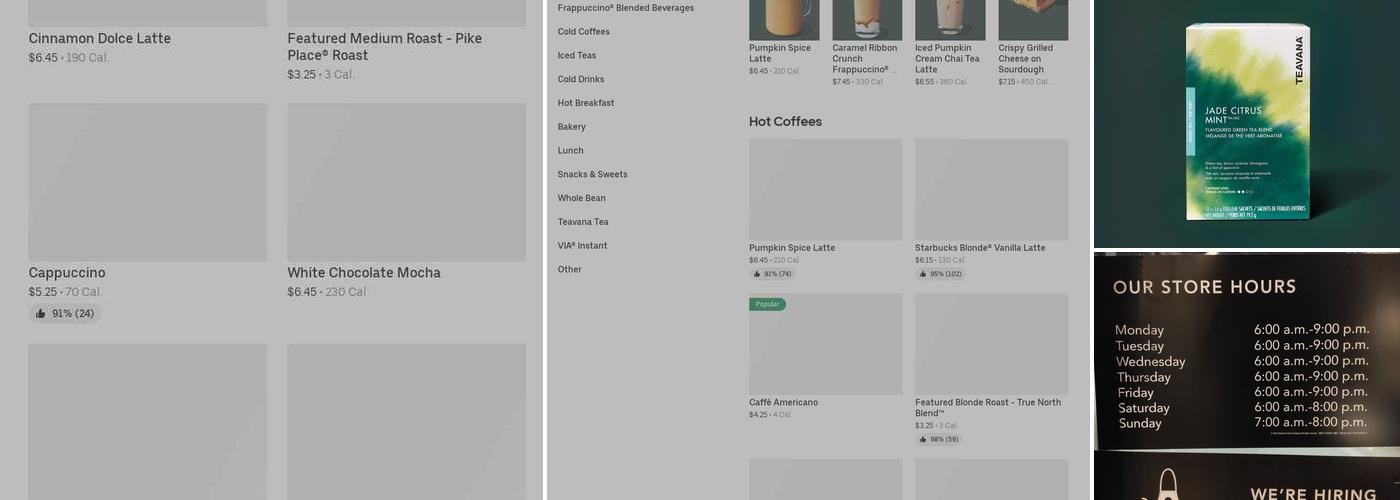Select the Whole Bean category

pyautogui.click(x=581, y=198)
